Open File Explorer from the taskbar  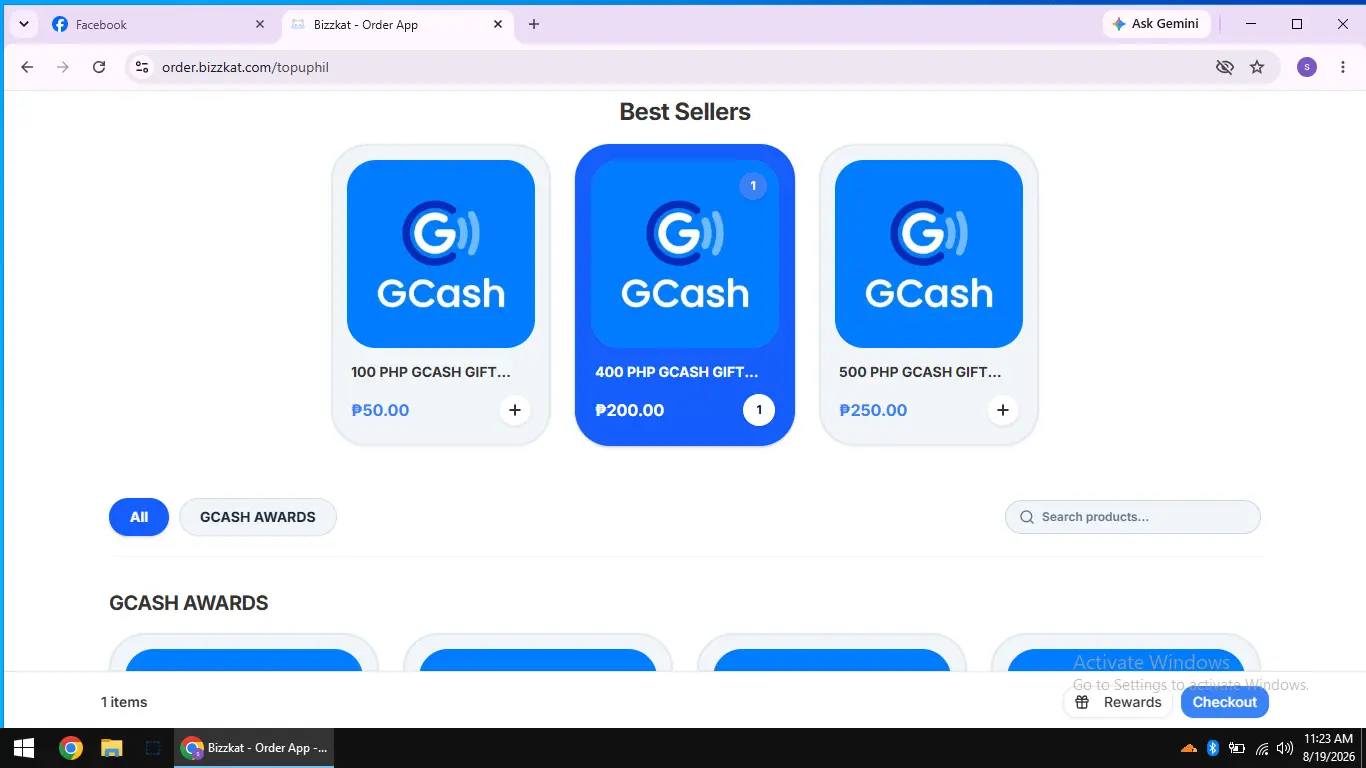click(111, 748)
